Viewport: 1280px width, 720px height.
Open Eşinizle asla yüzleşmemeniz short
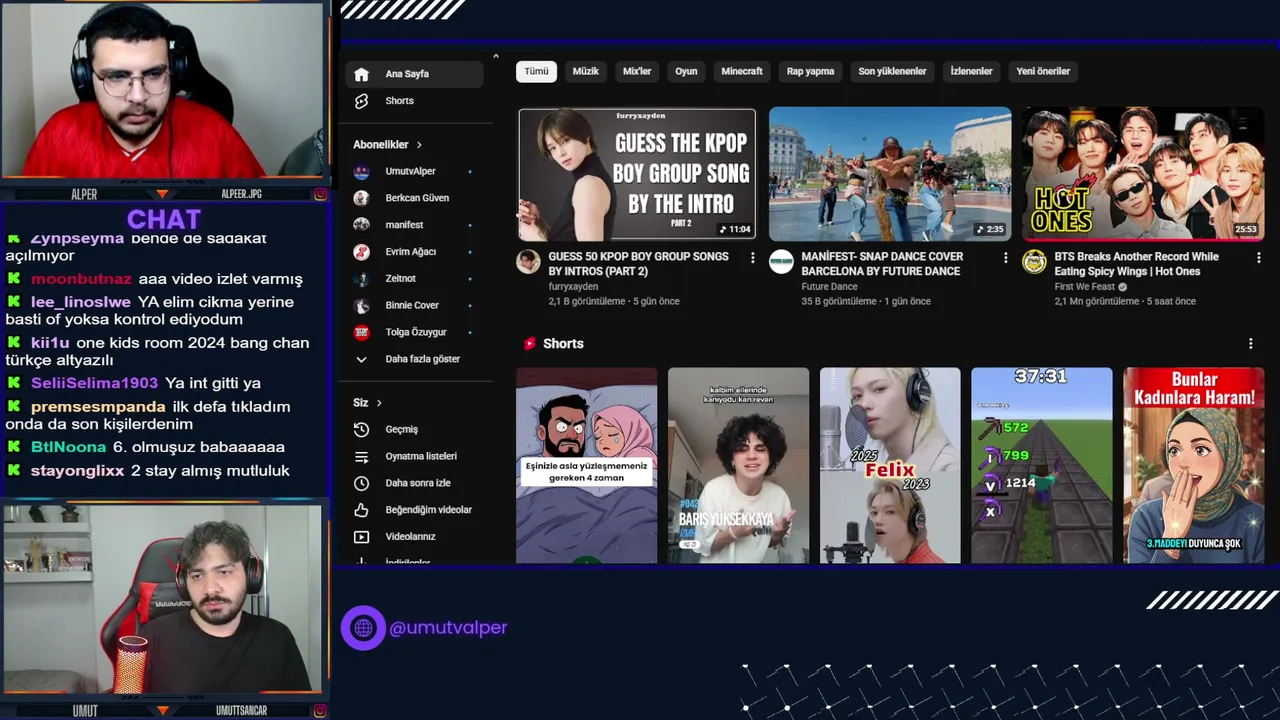point(586,465)
